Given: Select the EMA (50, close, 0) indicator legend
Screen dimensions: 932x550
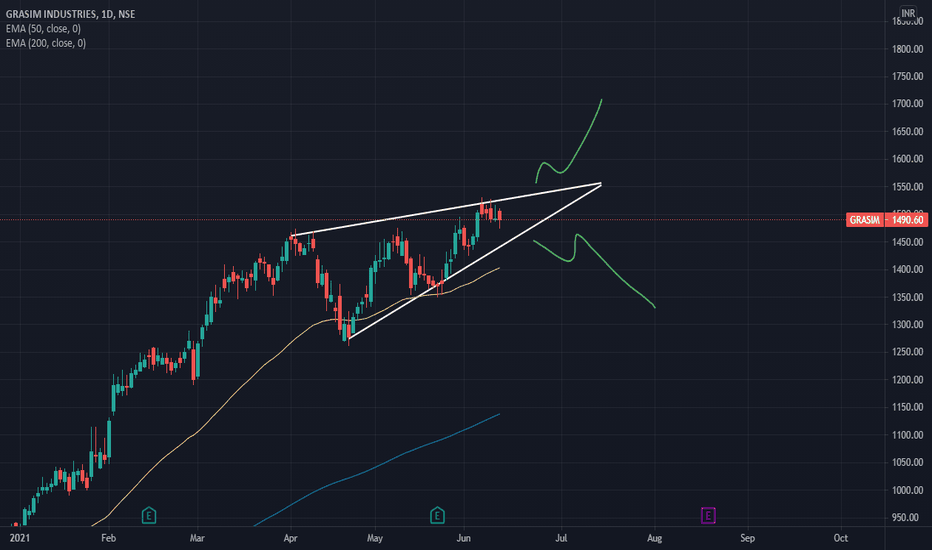Looking at the screenshot, I should click(43, 29).
